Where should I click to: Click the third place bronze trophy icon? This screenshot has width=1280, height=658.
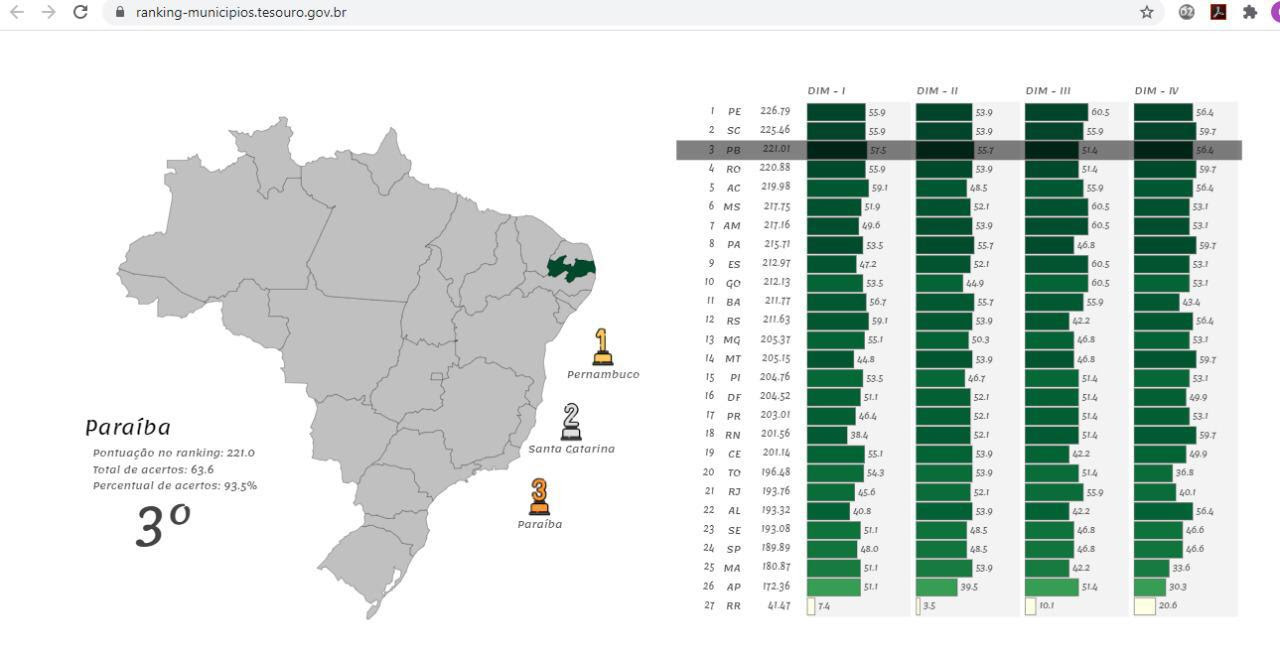coord(539,497)
